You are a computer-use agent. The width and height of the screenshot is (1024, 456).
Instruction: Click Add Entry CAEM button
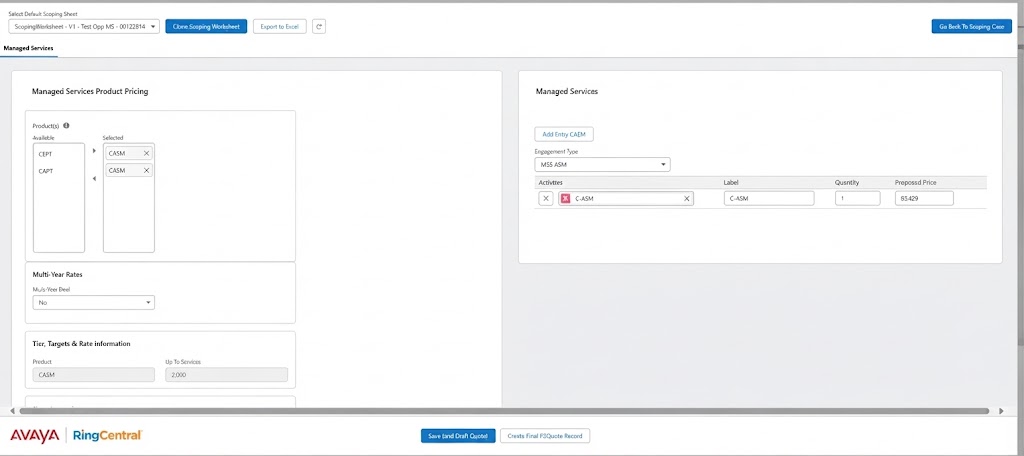click(x=564, y=134)
